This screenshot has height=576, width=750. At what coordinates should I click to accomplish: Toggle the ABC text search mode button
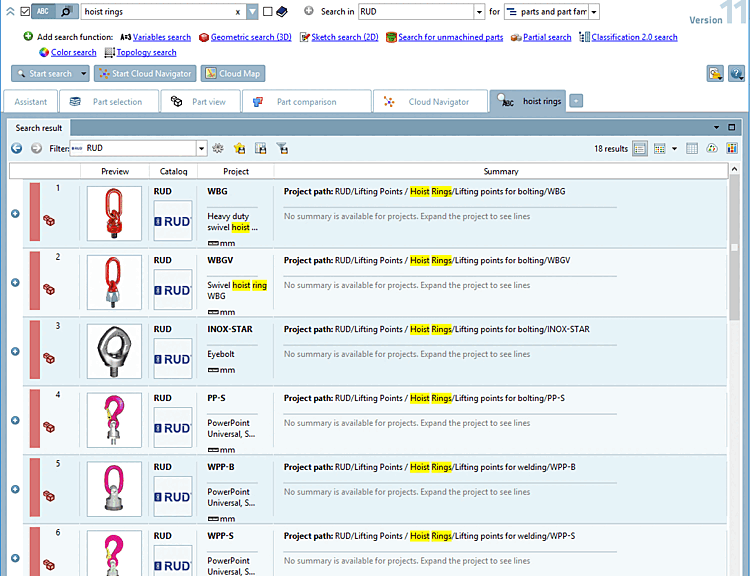pyautogui.click(x=43, y=11)
